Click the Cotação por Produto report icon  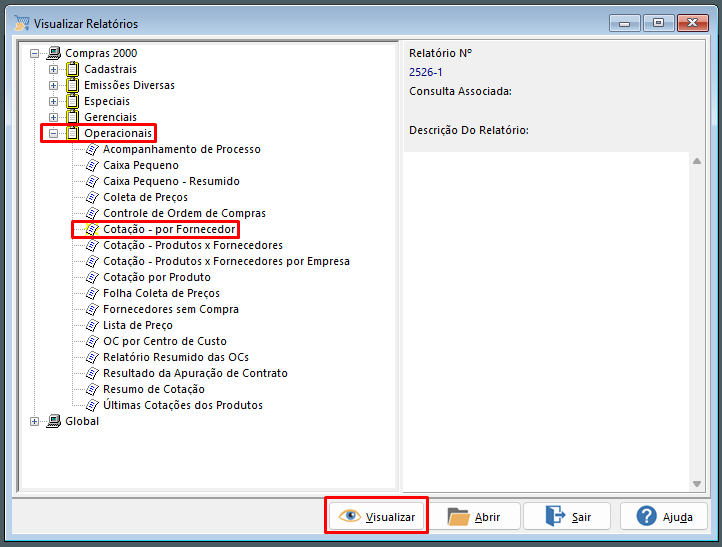(92, 277)
